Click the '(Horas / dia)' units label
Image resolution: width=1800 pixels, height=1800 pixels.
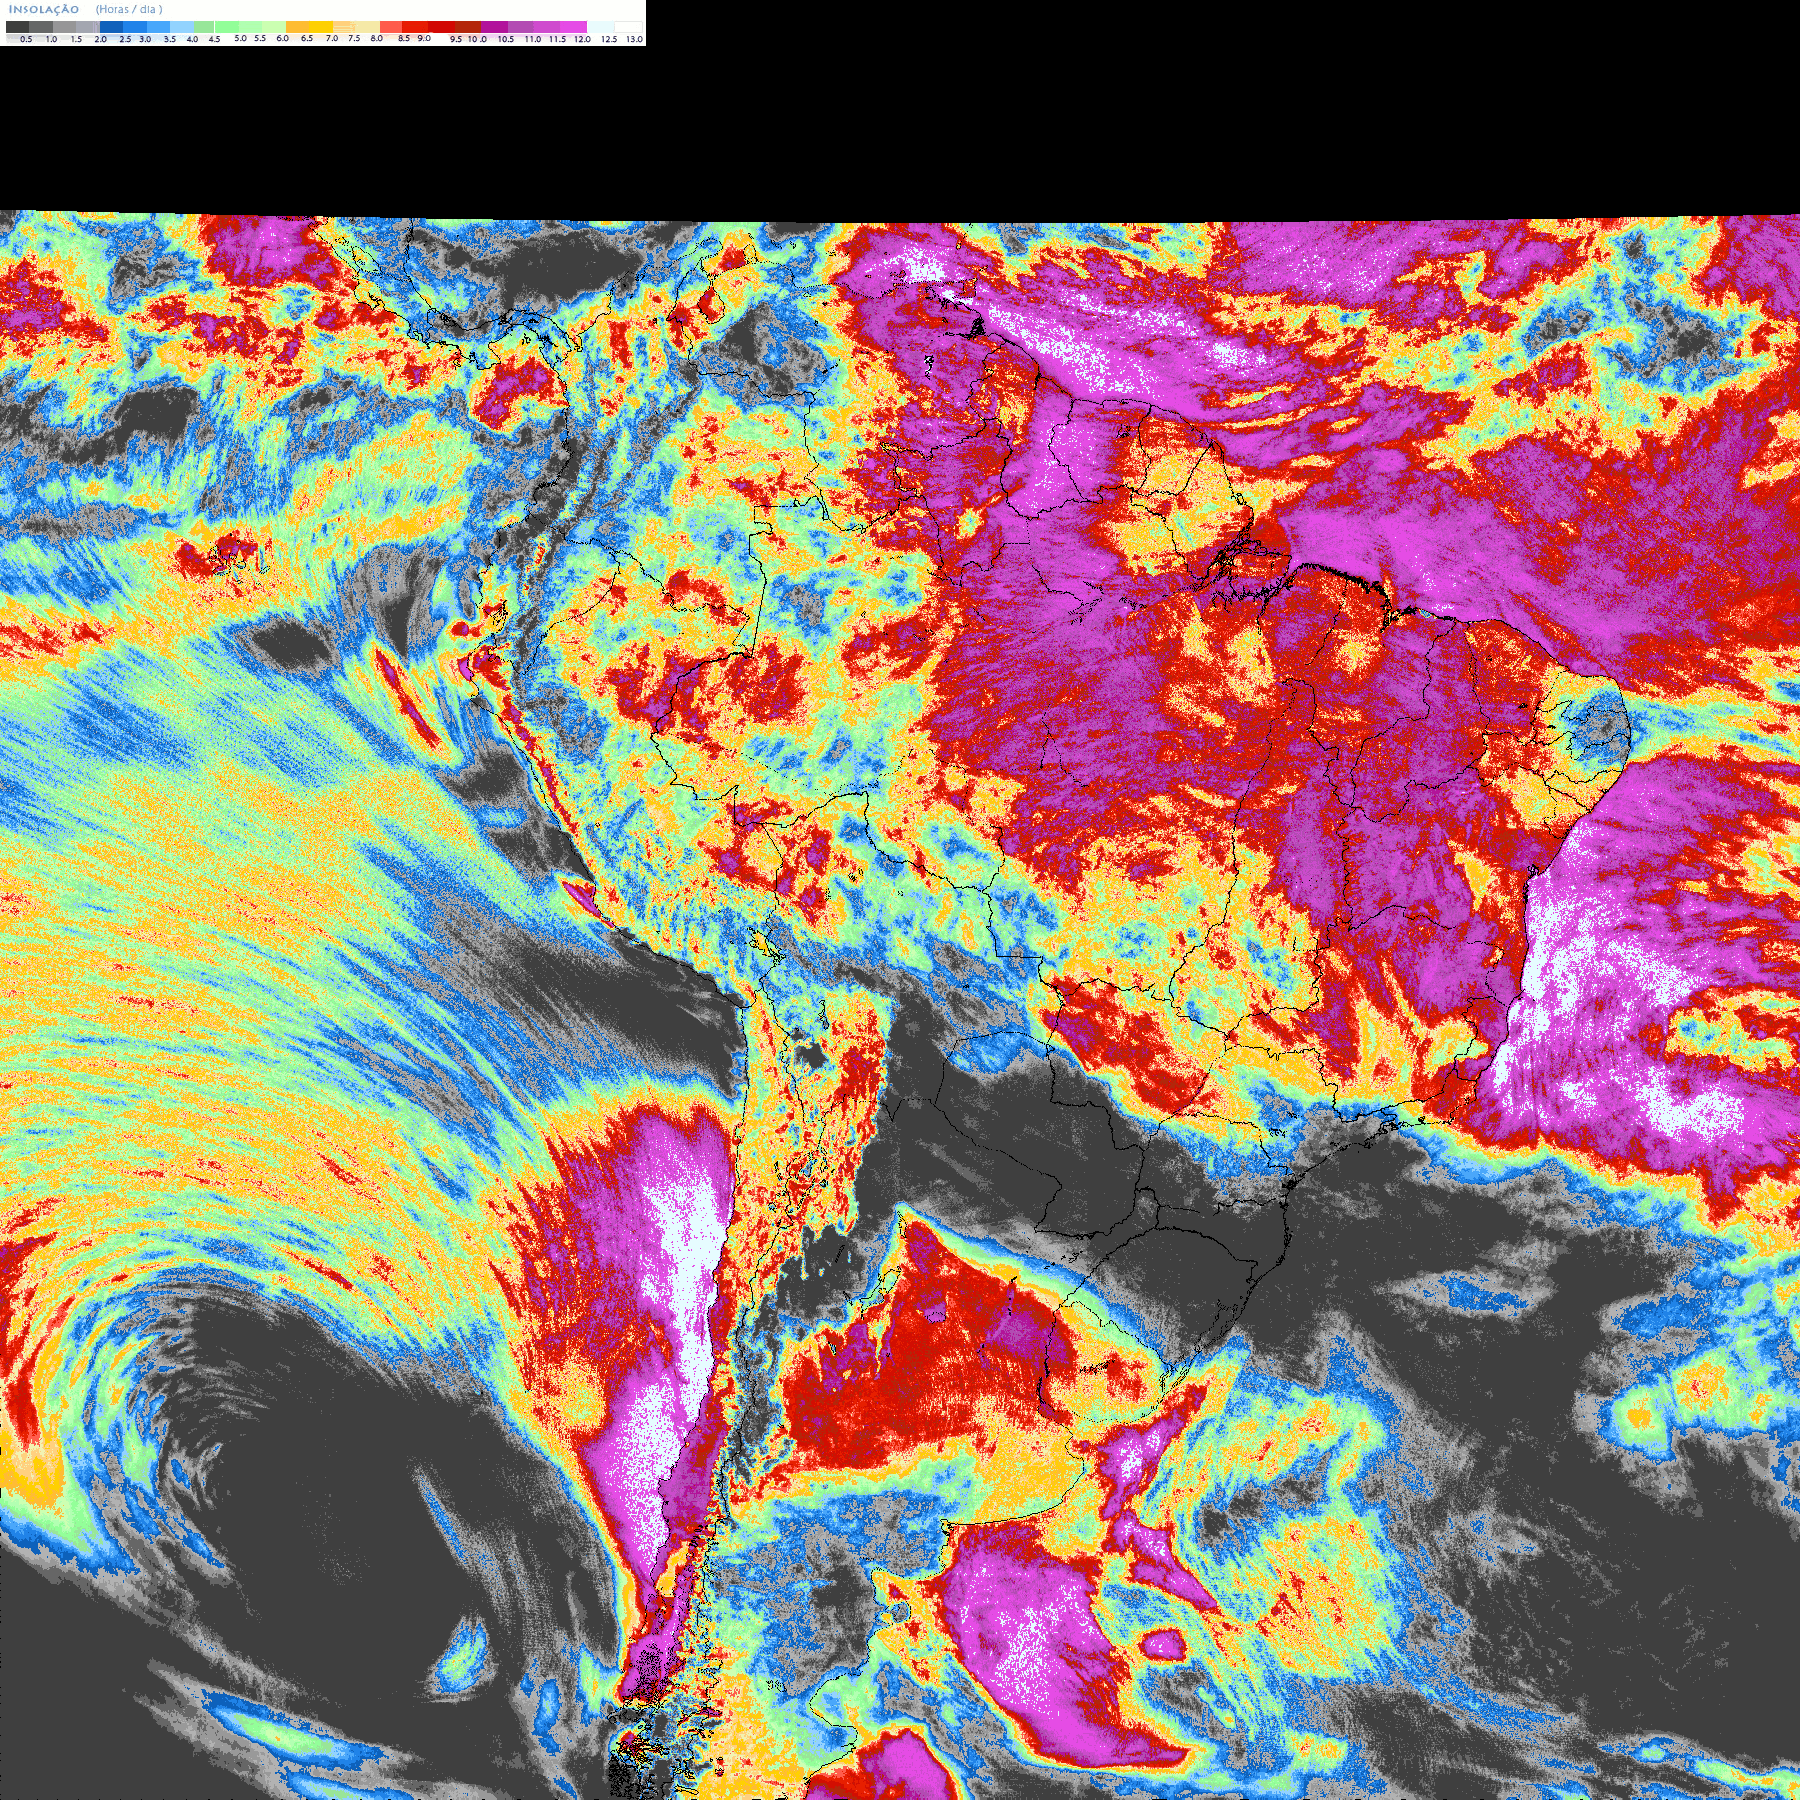click(x=129, y=9)
